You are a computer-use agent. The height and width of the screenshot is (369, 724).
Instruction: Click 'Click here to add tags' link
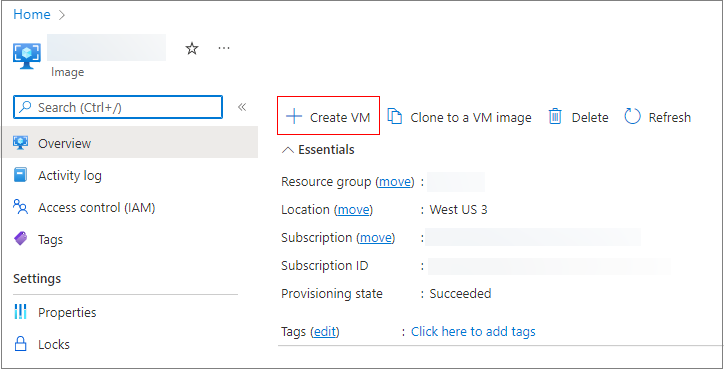pos(473,332)
